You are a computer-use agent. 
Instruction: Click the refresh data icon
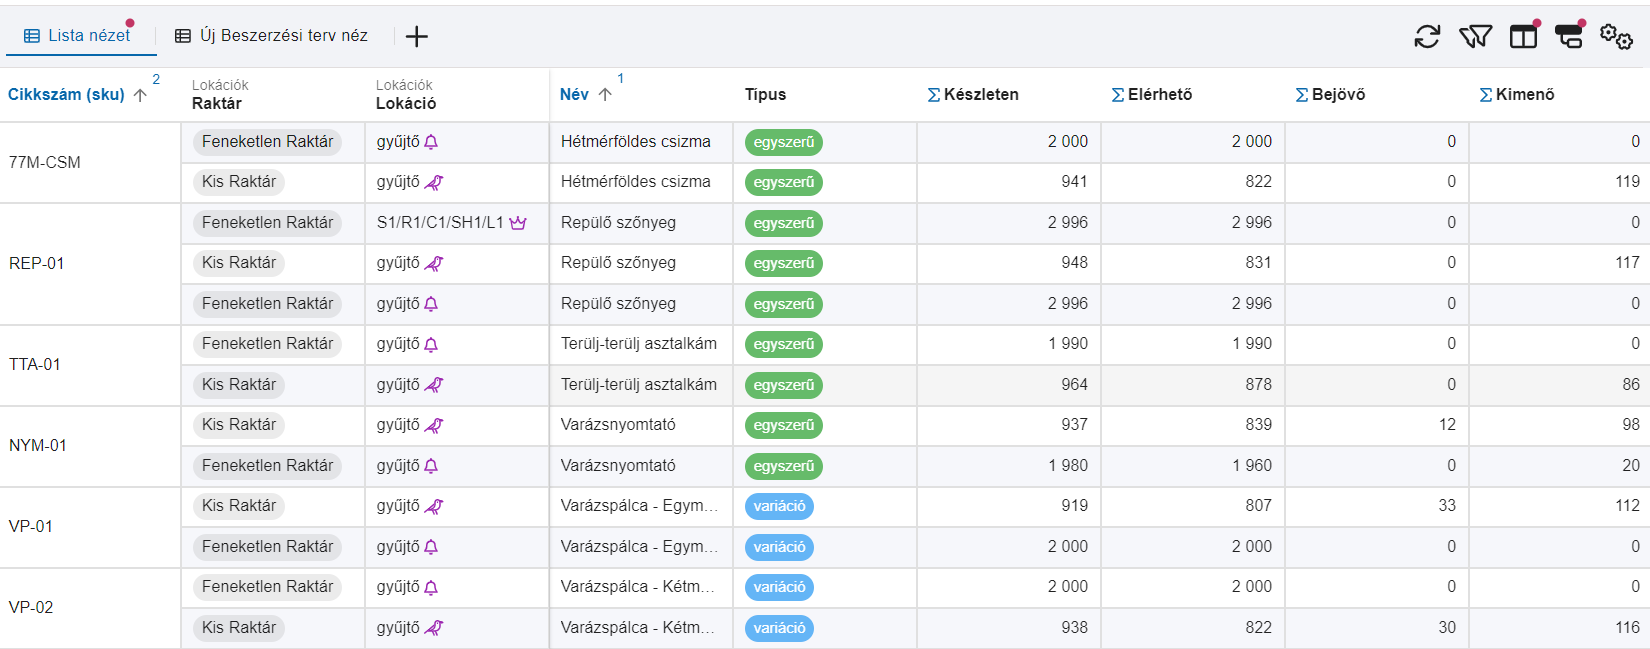pos(1427,37)
